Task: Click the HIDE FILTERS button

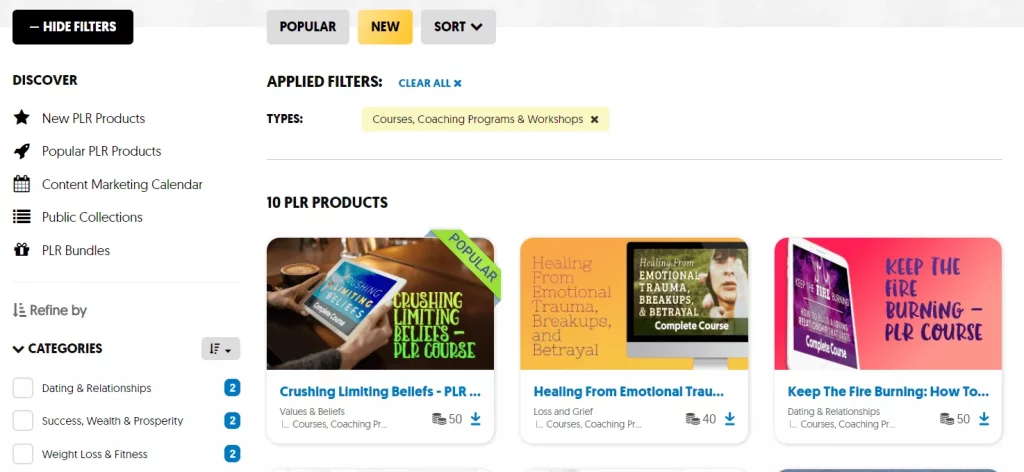Action: tap(73, 27)
